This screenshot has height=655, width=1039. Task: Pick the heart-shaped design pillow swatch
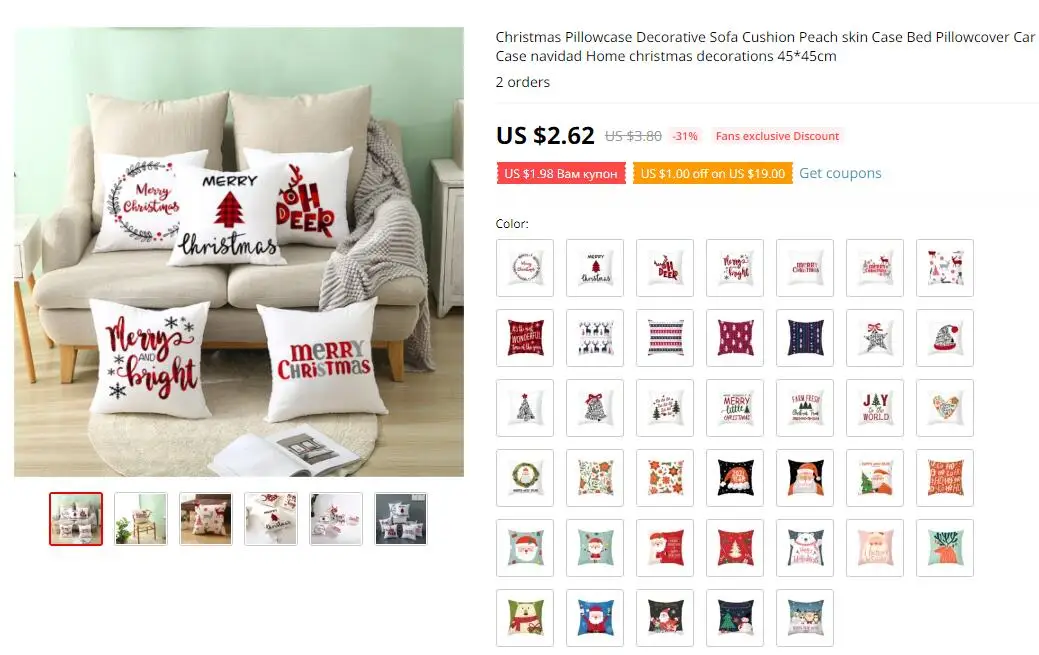point(945,408)
